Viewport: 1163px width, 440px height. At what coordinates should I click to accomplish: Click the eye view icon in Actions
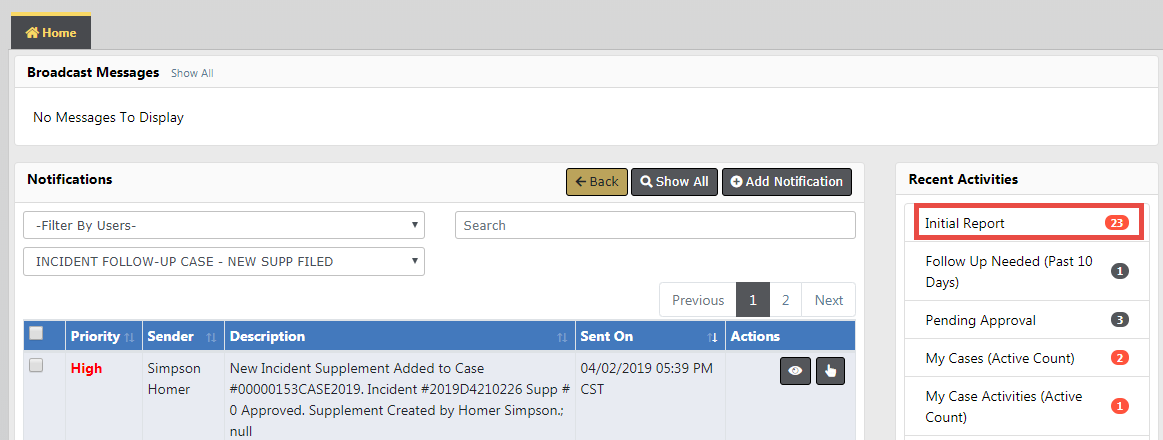795,370
